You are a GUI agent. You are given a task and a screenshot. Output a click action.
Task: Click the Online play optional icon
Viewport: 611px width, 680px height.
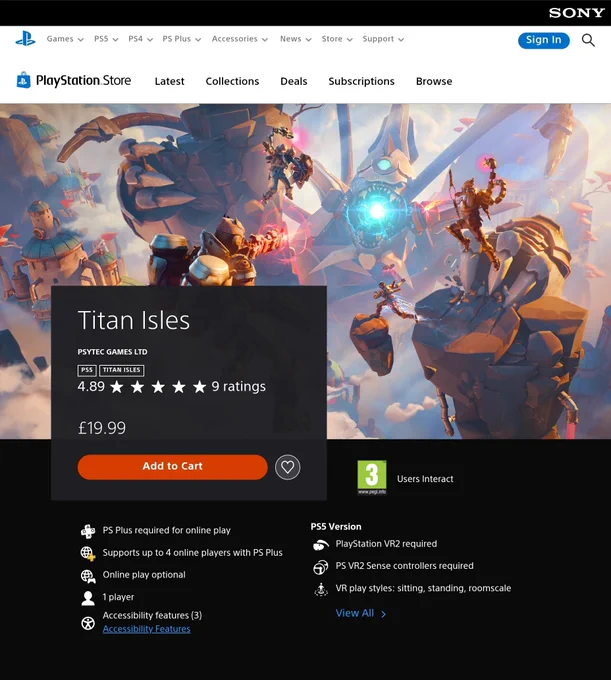pyautogui.click(x=88, y=575)
